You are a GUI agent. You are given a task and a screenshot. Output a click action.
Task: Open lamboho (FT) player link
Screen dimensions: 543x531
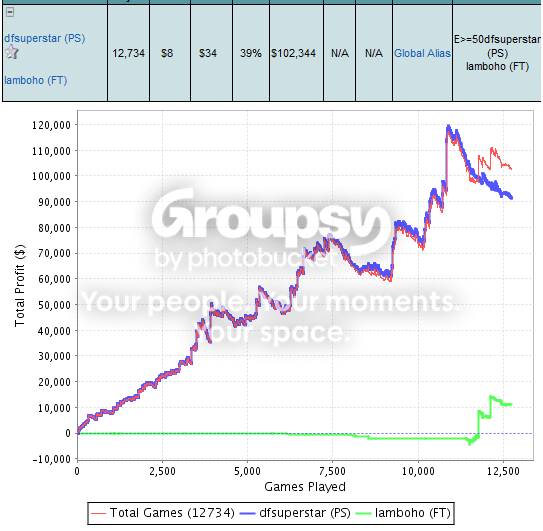click(36, 80)
